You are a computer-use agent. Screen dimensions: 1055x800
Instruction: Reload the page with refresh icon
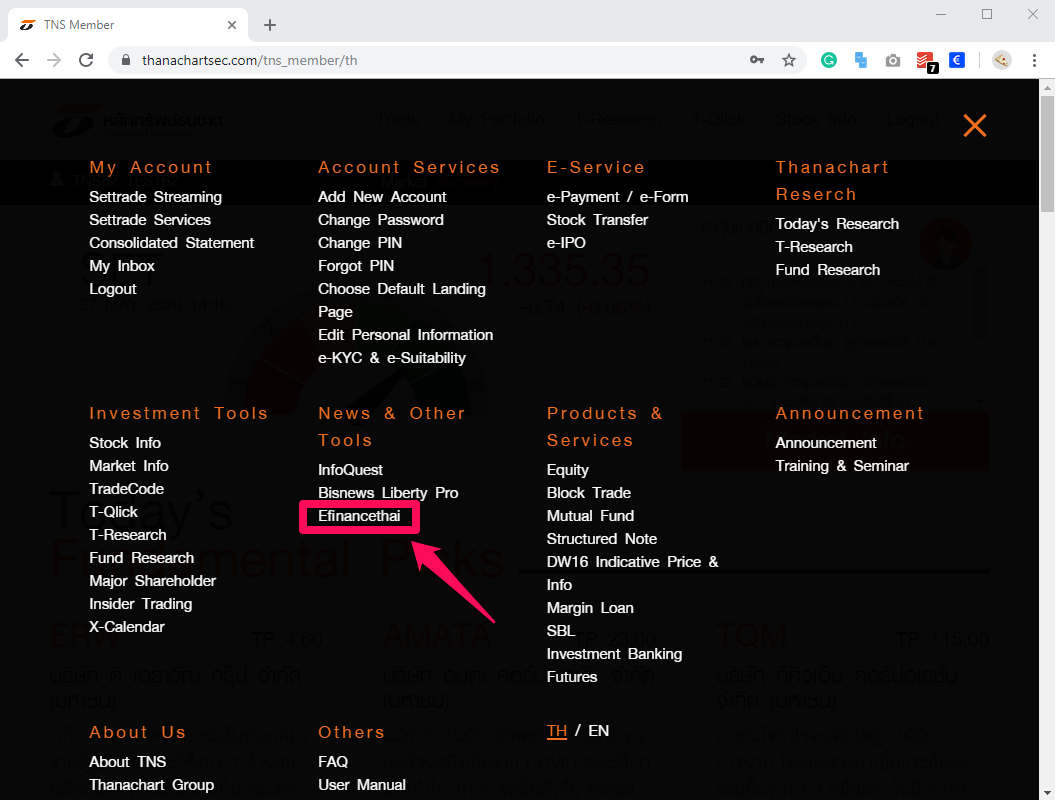pyautogui.click(x=86, y=61)
